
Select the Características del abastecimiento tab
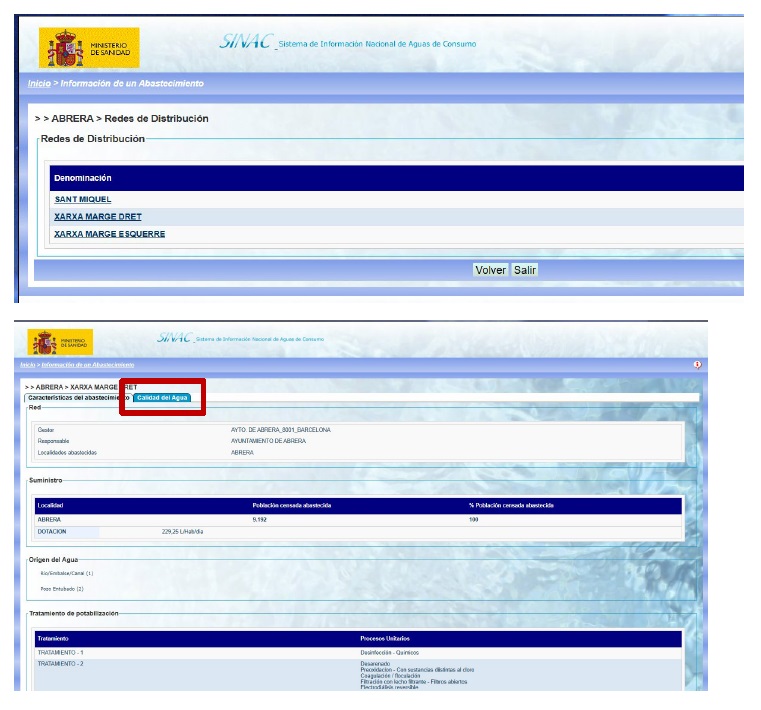tap(75, 397)
